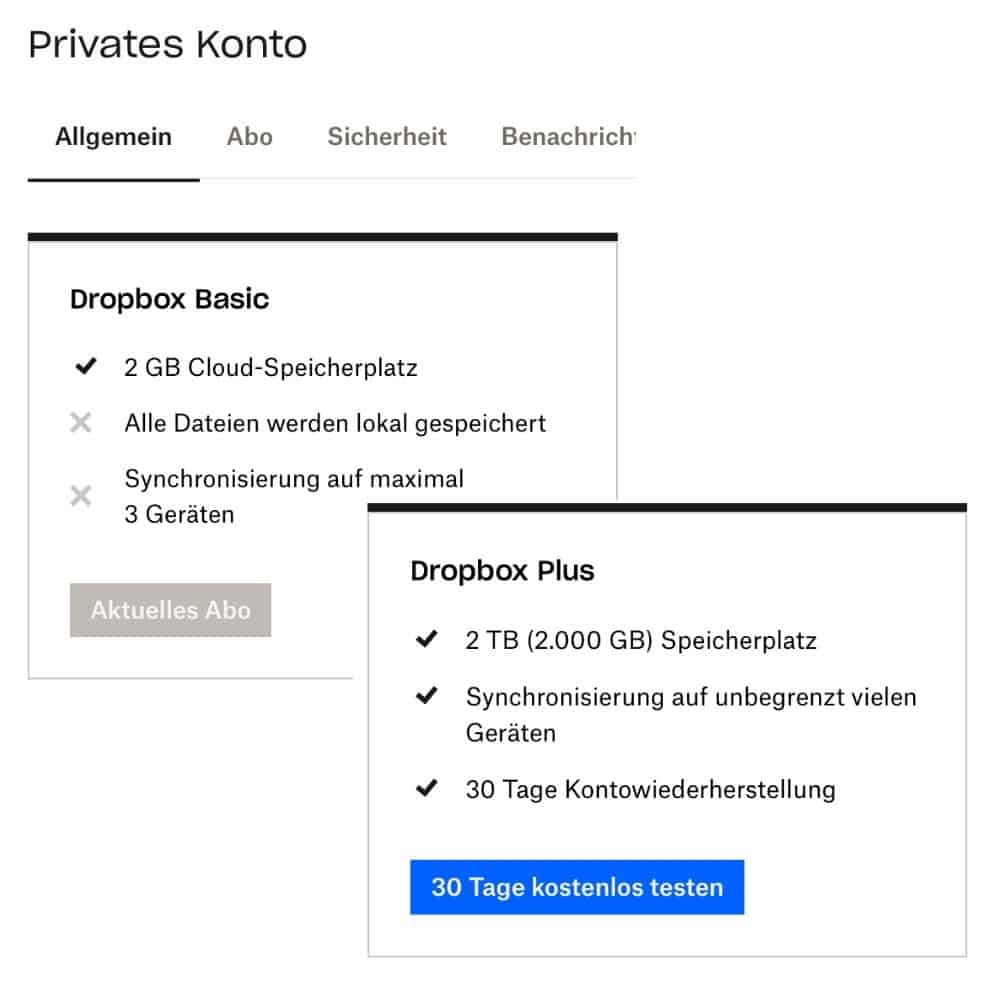This screenshot has width=1000, height=1000.
Task: Select the Dropbox Basic heading
Action: [x=170, y=299]
